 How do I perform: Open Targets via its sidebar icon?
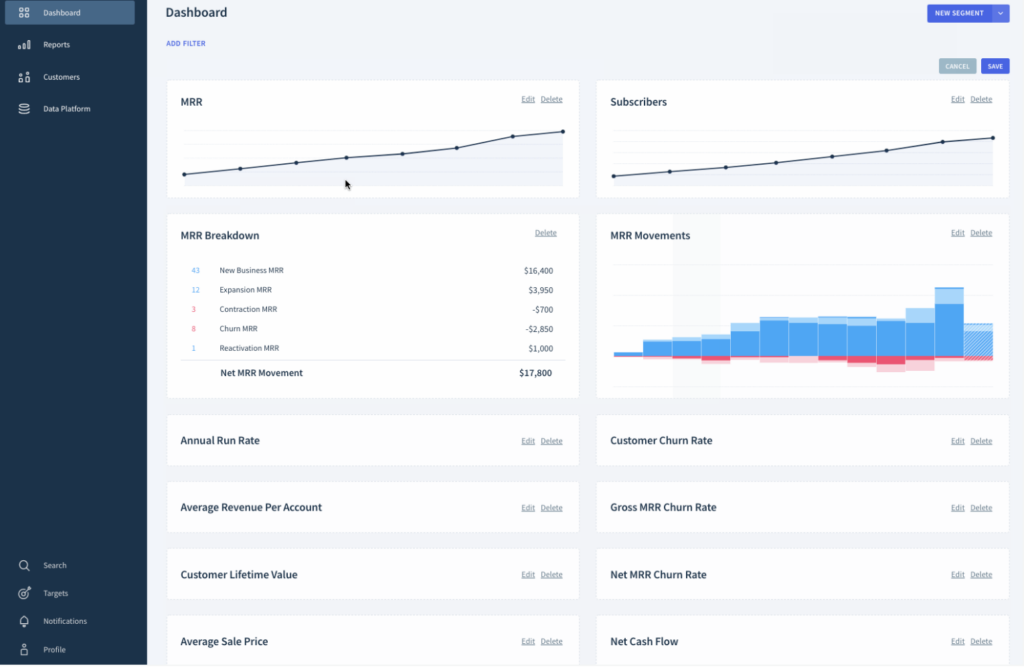(x=23, y=593)
